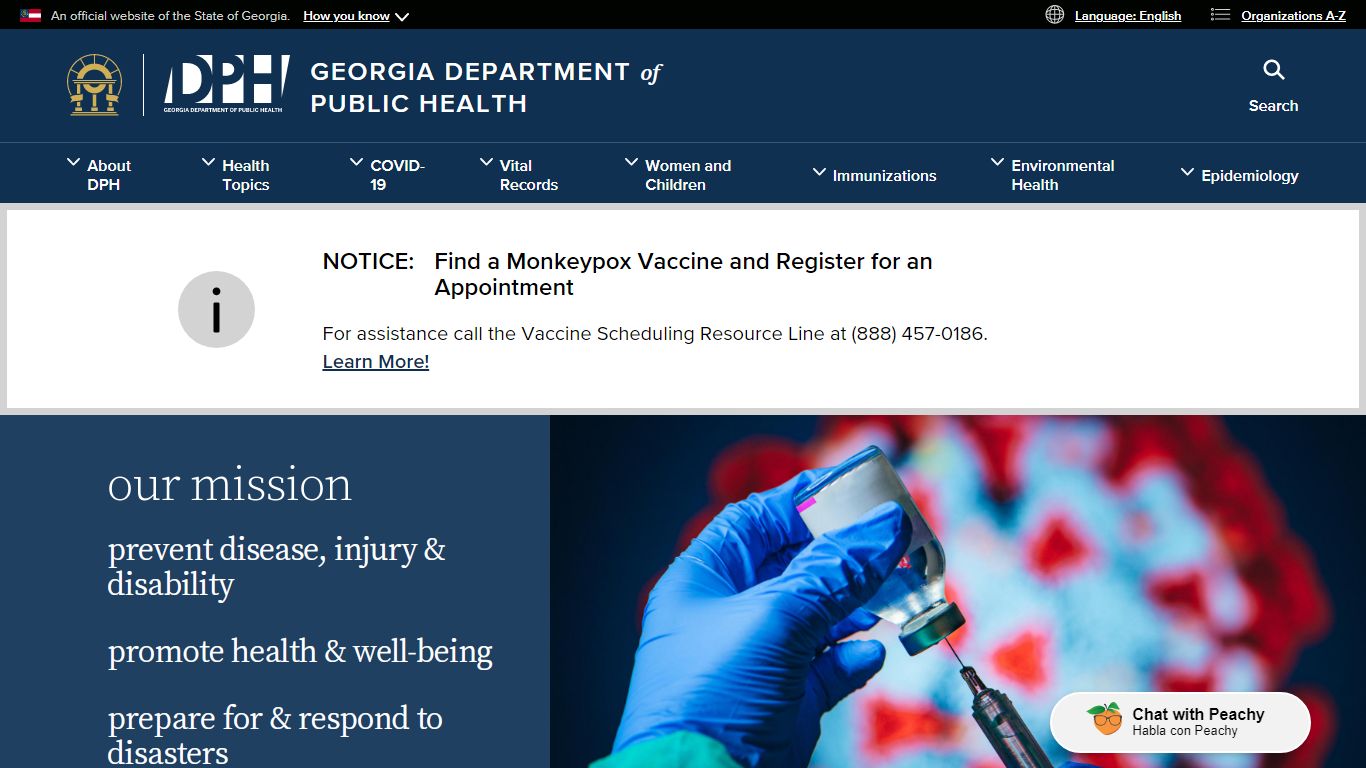
Task: Expand the How you know dropdown
Action: click(356, 16)
